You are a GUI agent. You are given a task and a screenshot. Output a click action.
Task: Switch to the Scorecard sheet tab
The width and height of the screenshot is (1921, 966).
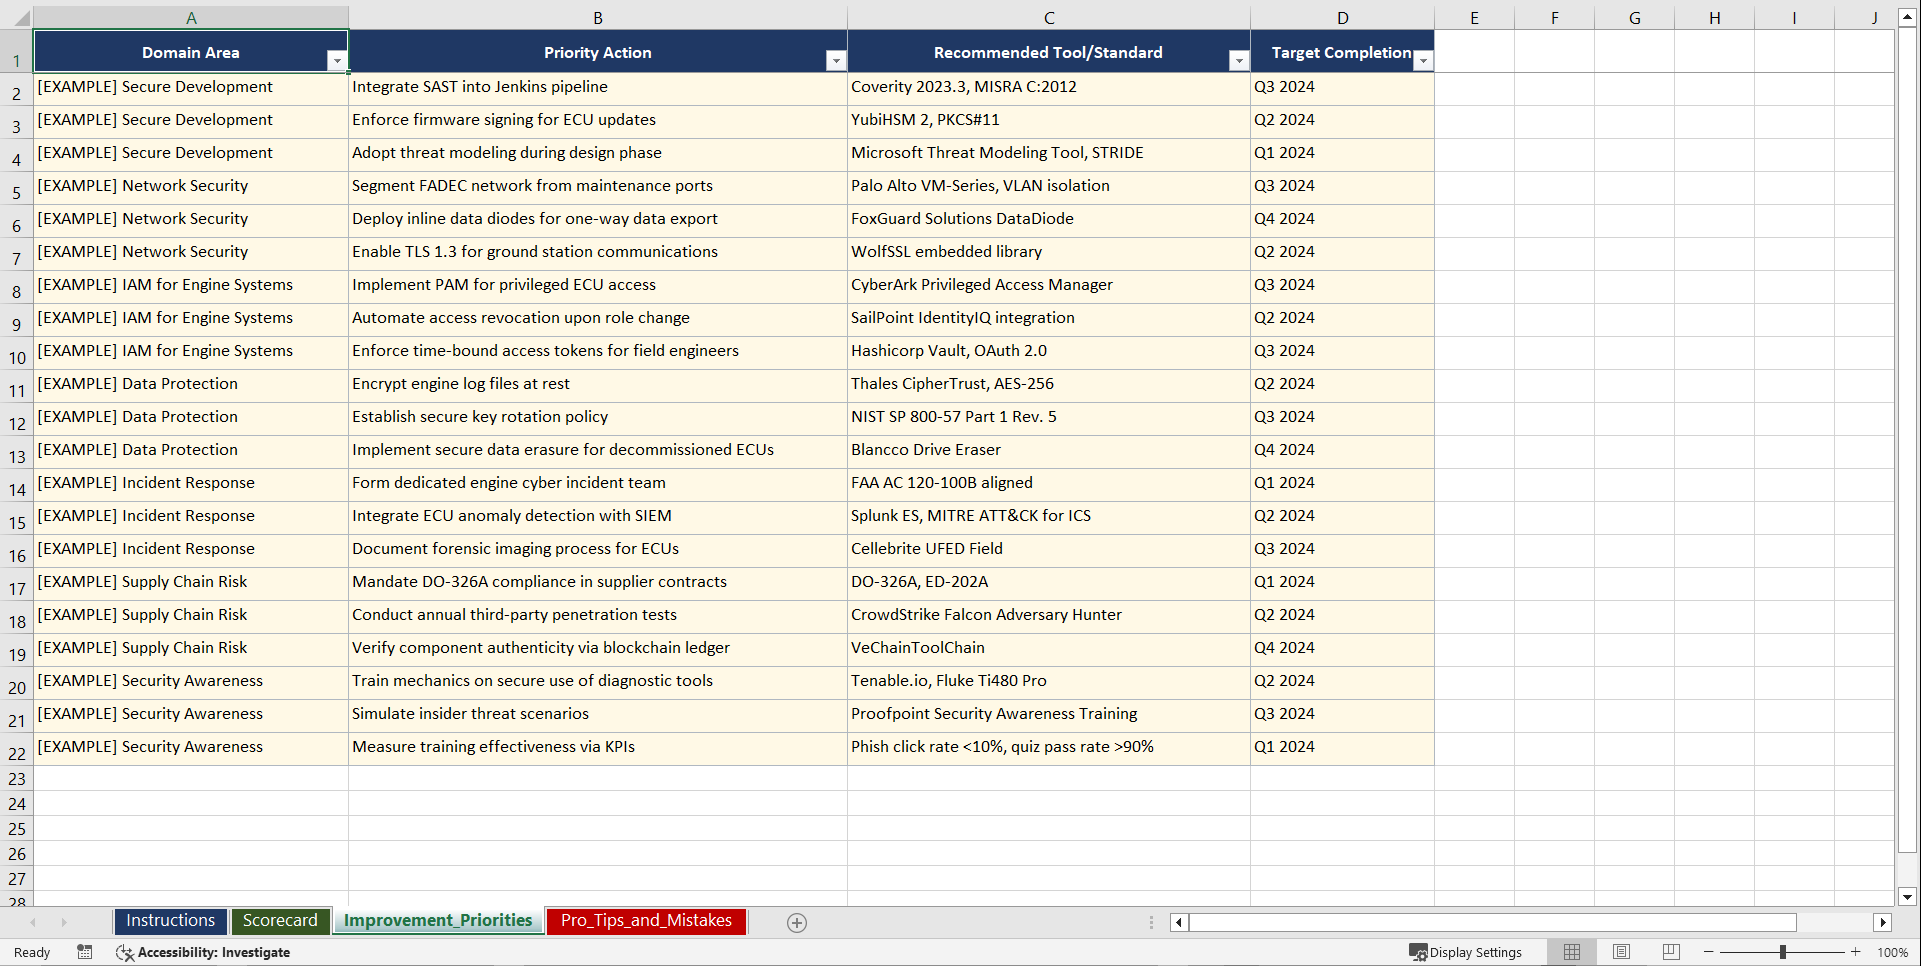tap(280, 920)
